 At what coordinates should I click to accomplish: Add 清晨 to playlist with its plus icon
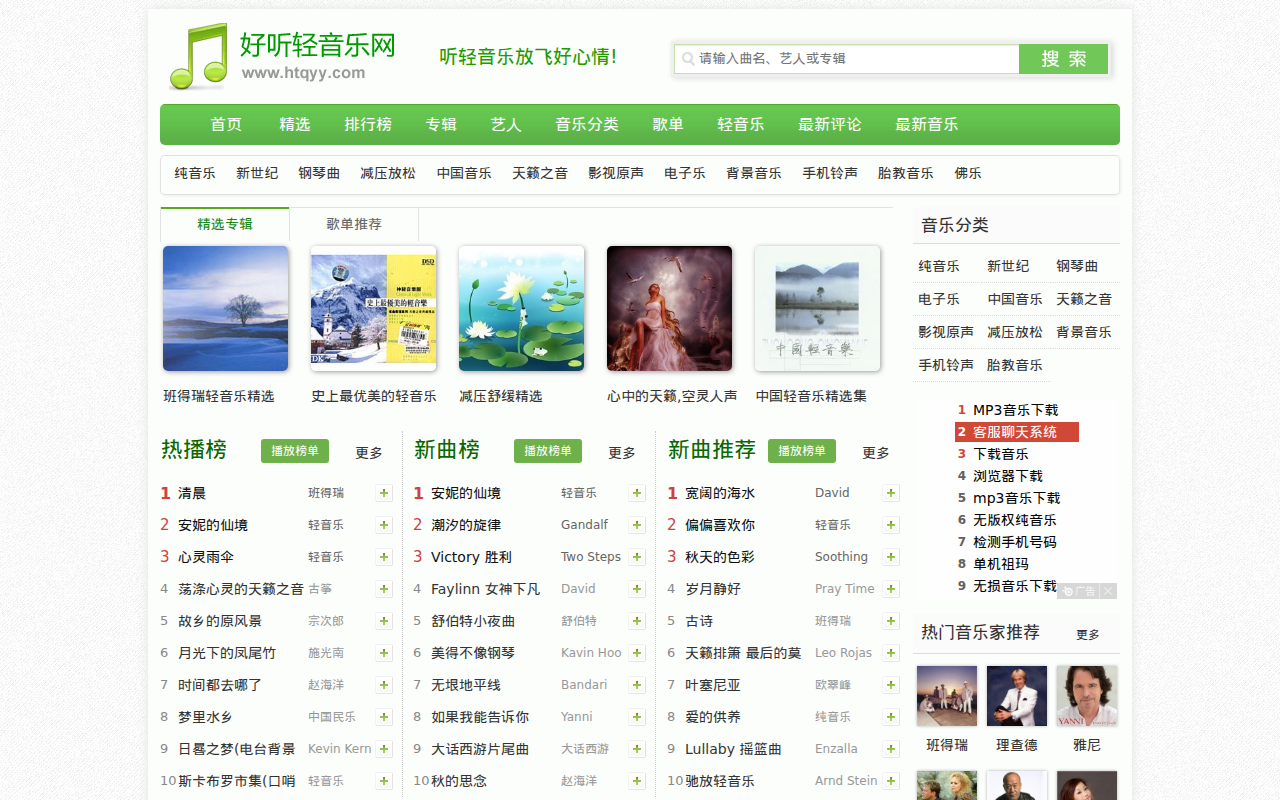(x=384, y=492)
